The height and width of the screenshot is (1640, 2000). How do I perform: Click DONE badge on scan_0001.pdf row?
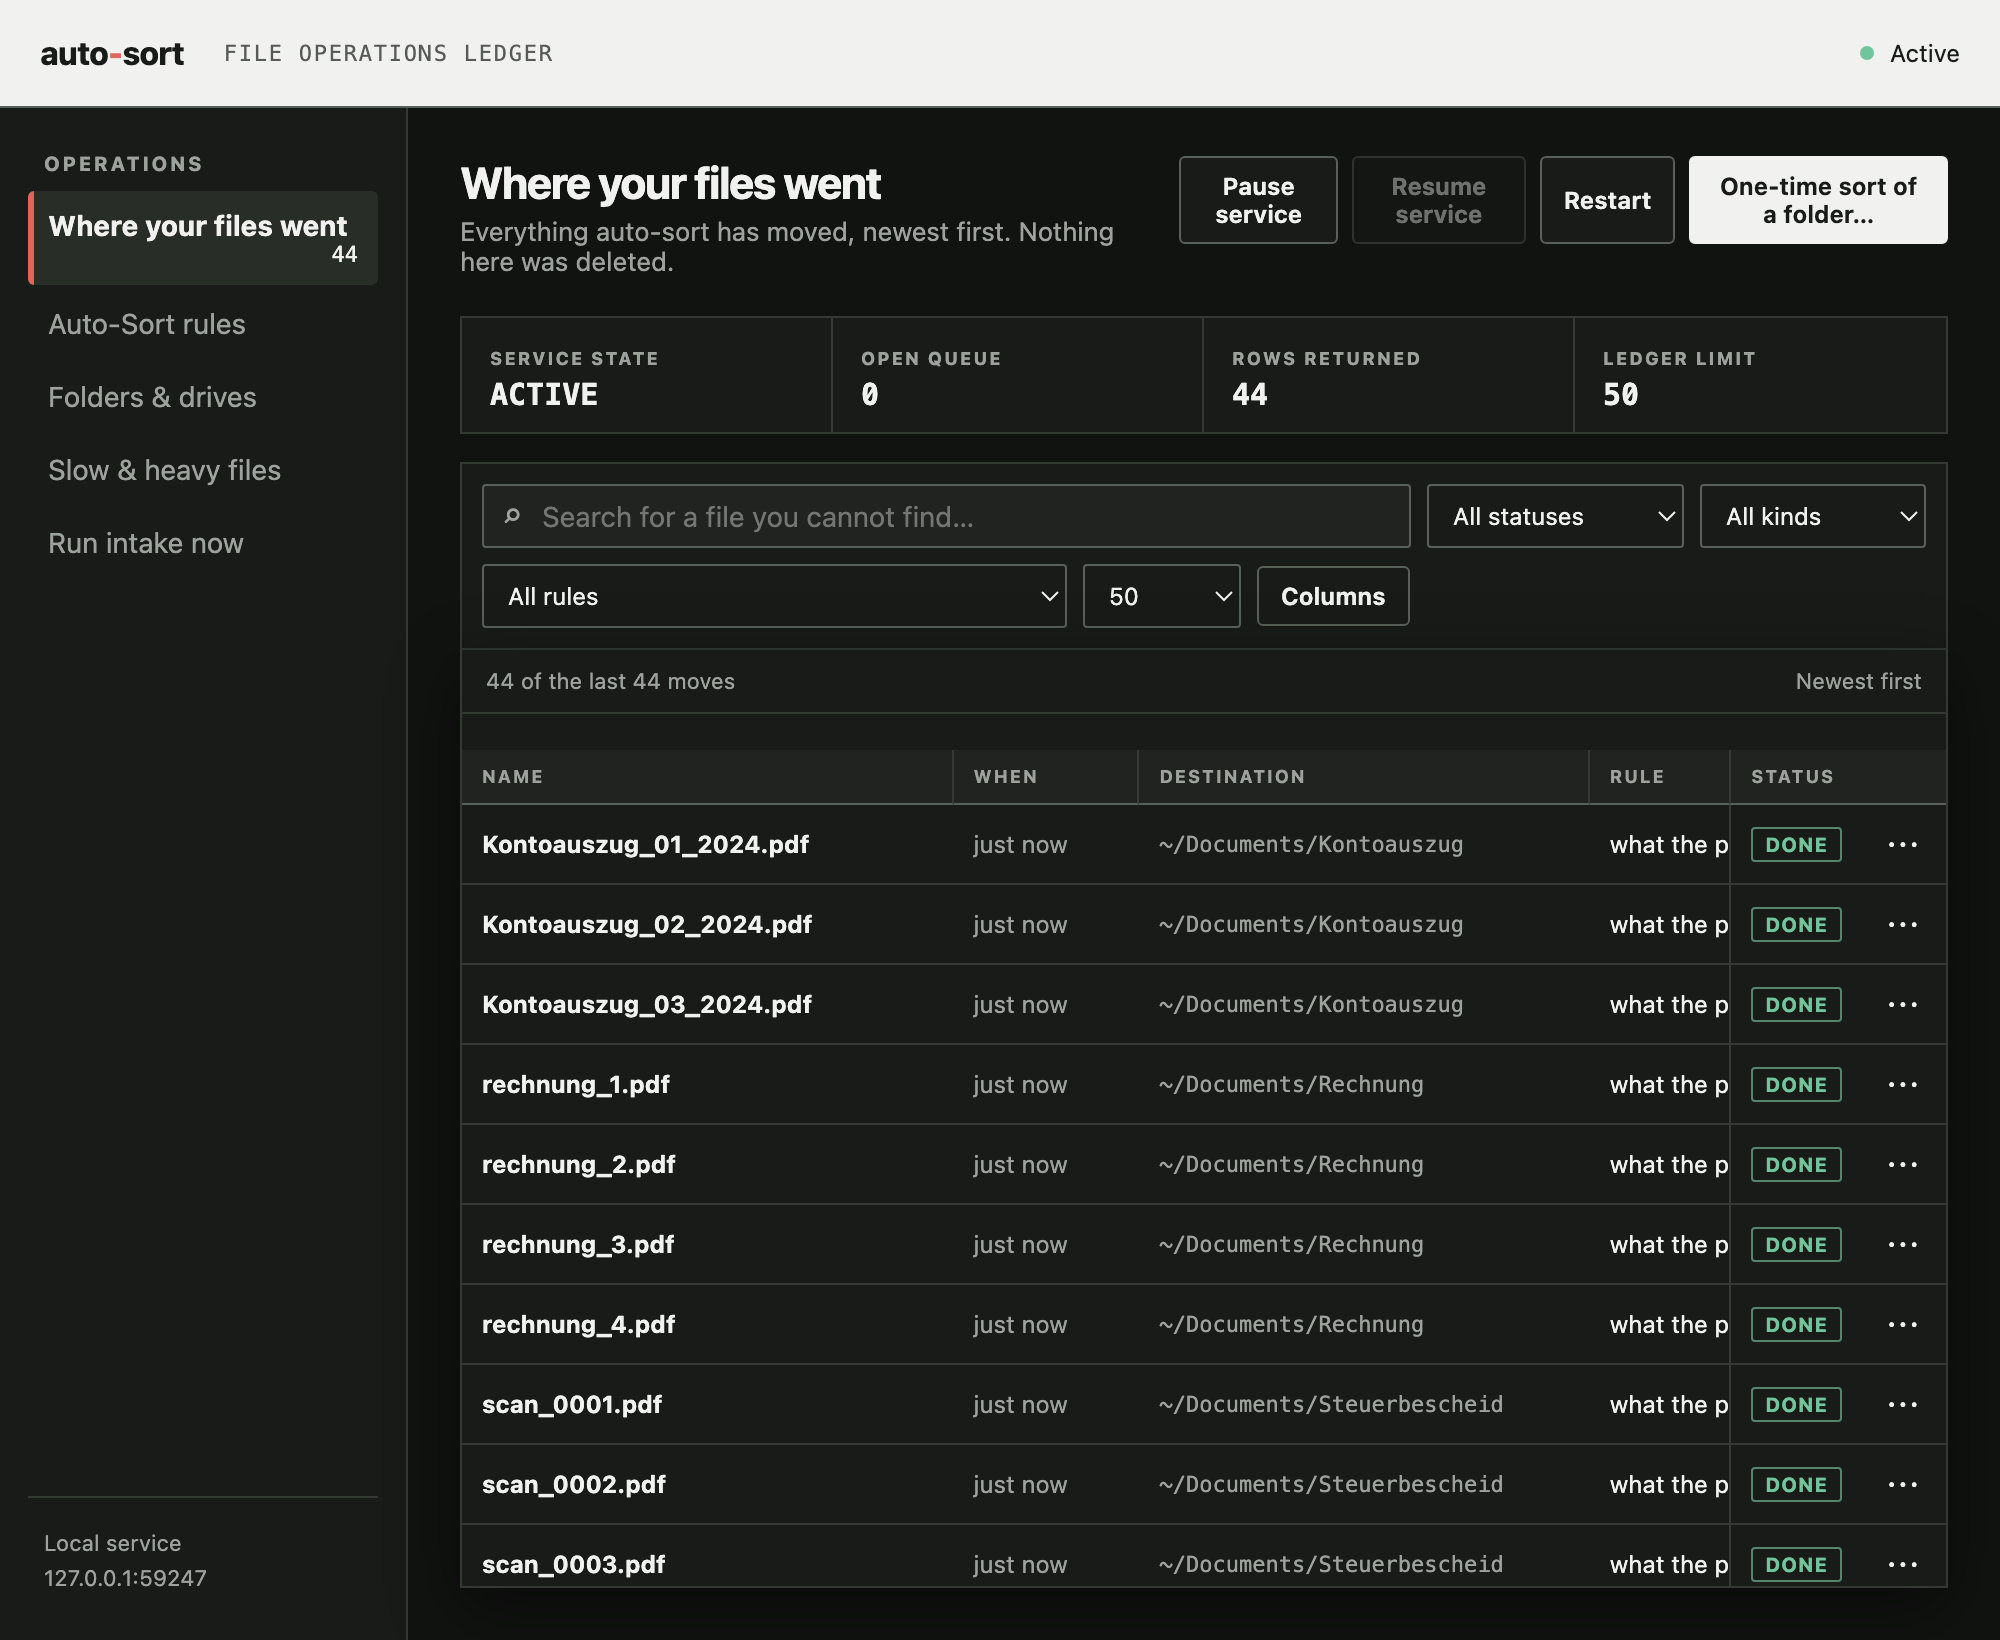click(x=1796, y=1405)
